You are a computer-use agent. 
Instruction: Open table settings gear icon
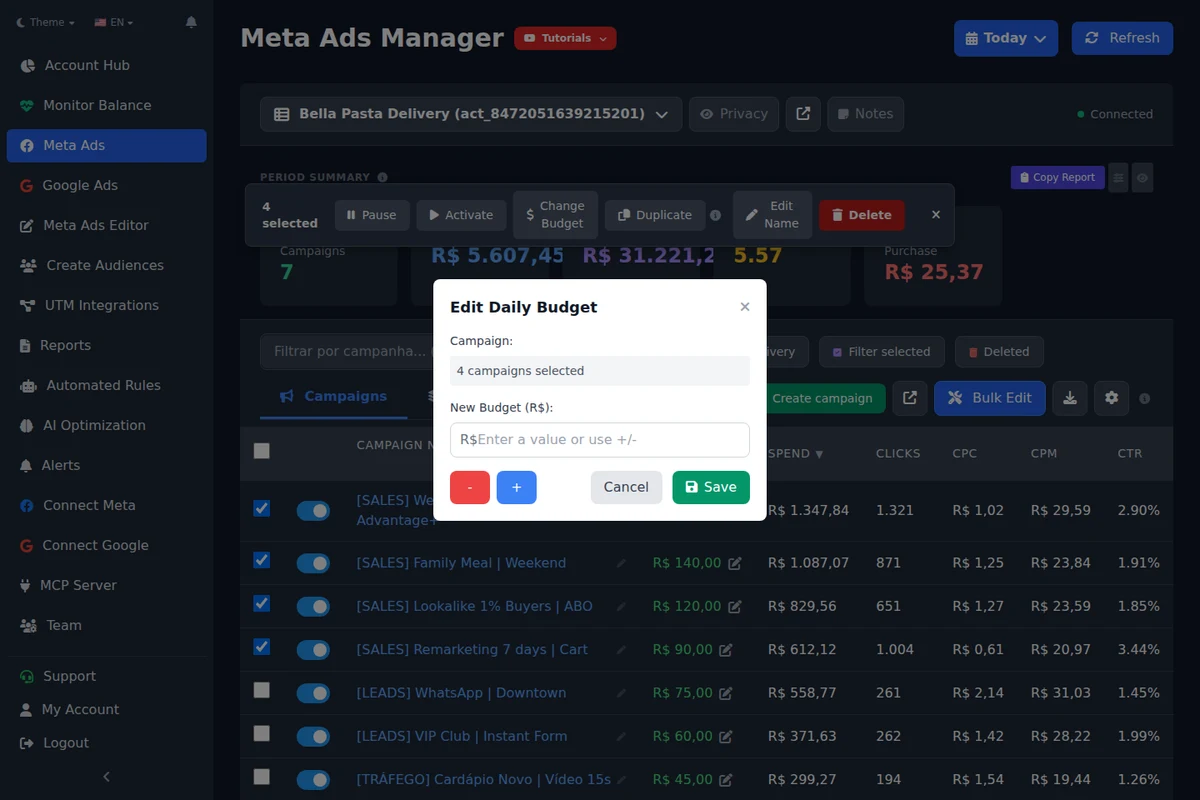point(1111,398)
